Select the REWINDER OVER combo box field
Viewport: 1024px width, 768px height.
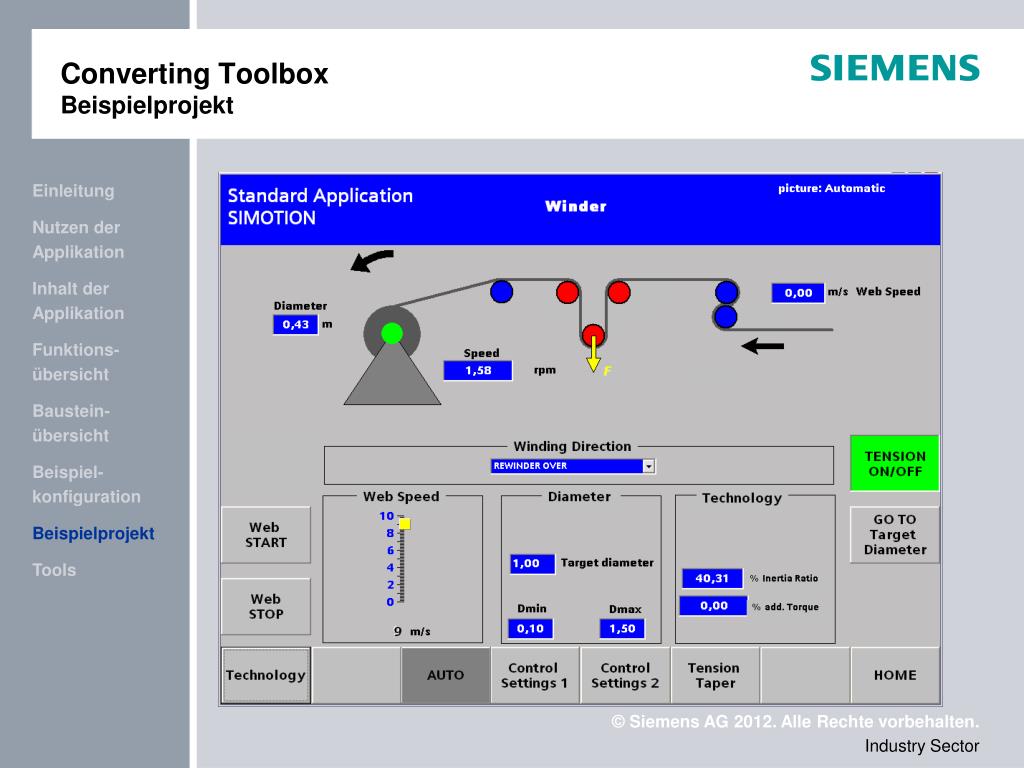point(573,466)
